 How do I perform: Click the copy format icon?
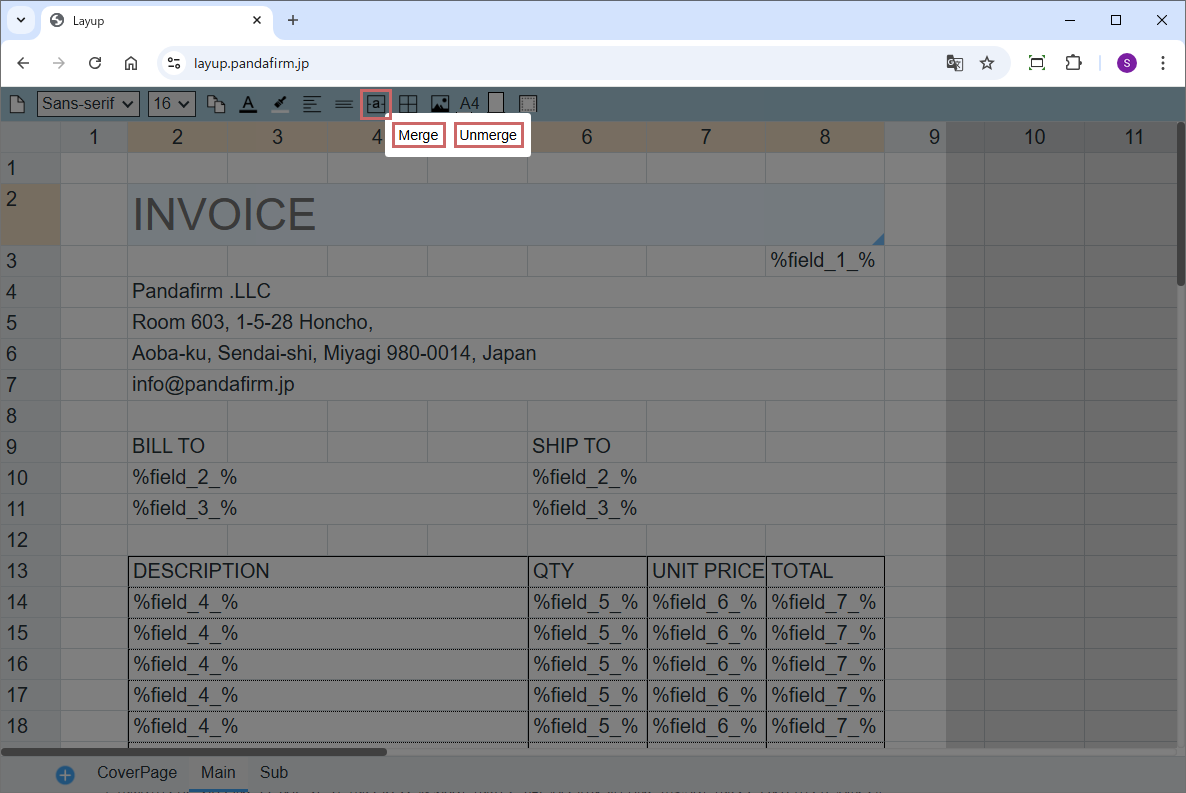coord(216,104)
